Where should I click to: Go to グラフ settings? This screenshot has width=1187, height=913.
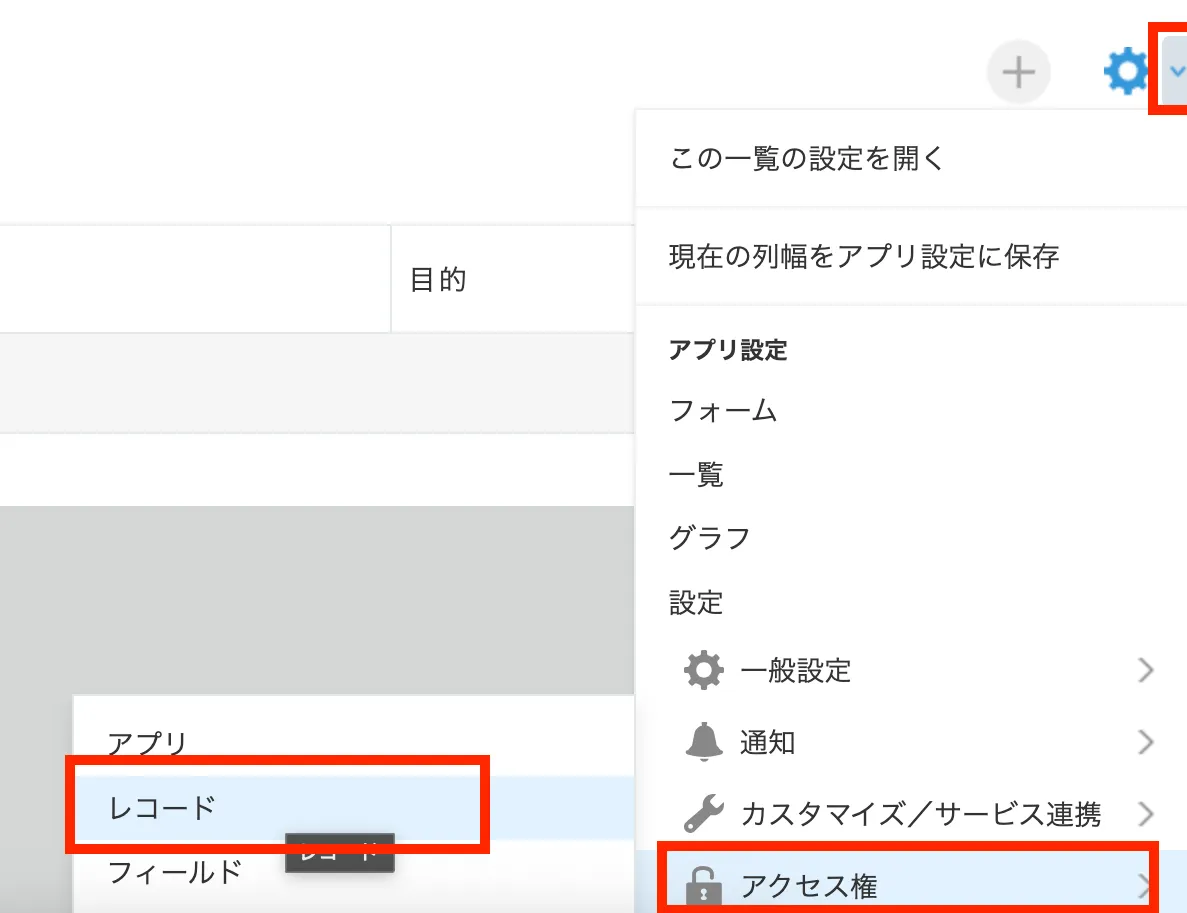709,538
